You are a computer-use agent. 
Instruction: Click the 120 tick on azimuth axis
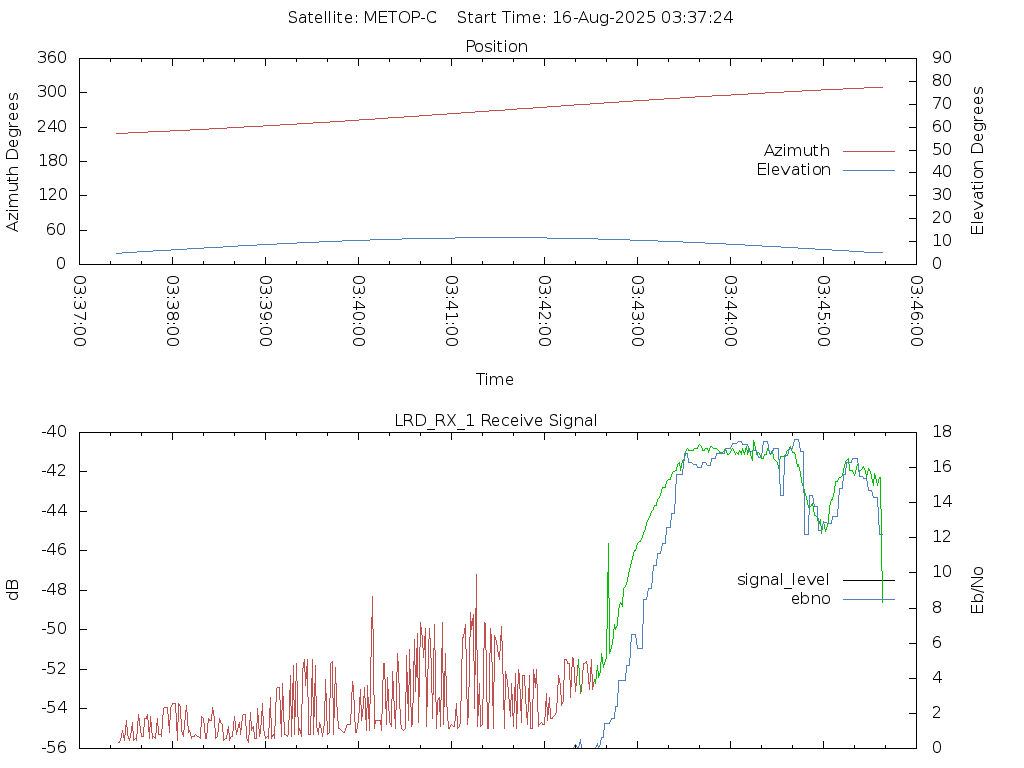coord(52,195)
